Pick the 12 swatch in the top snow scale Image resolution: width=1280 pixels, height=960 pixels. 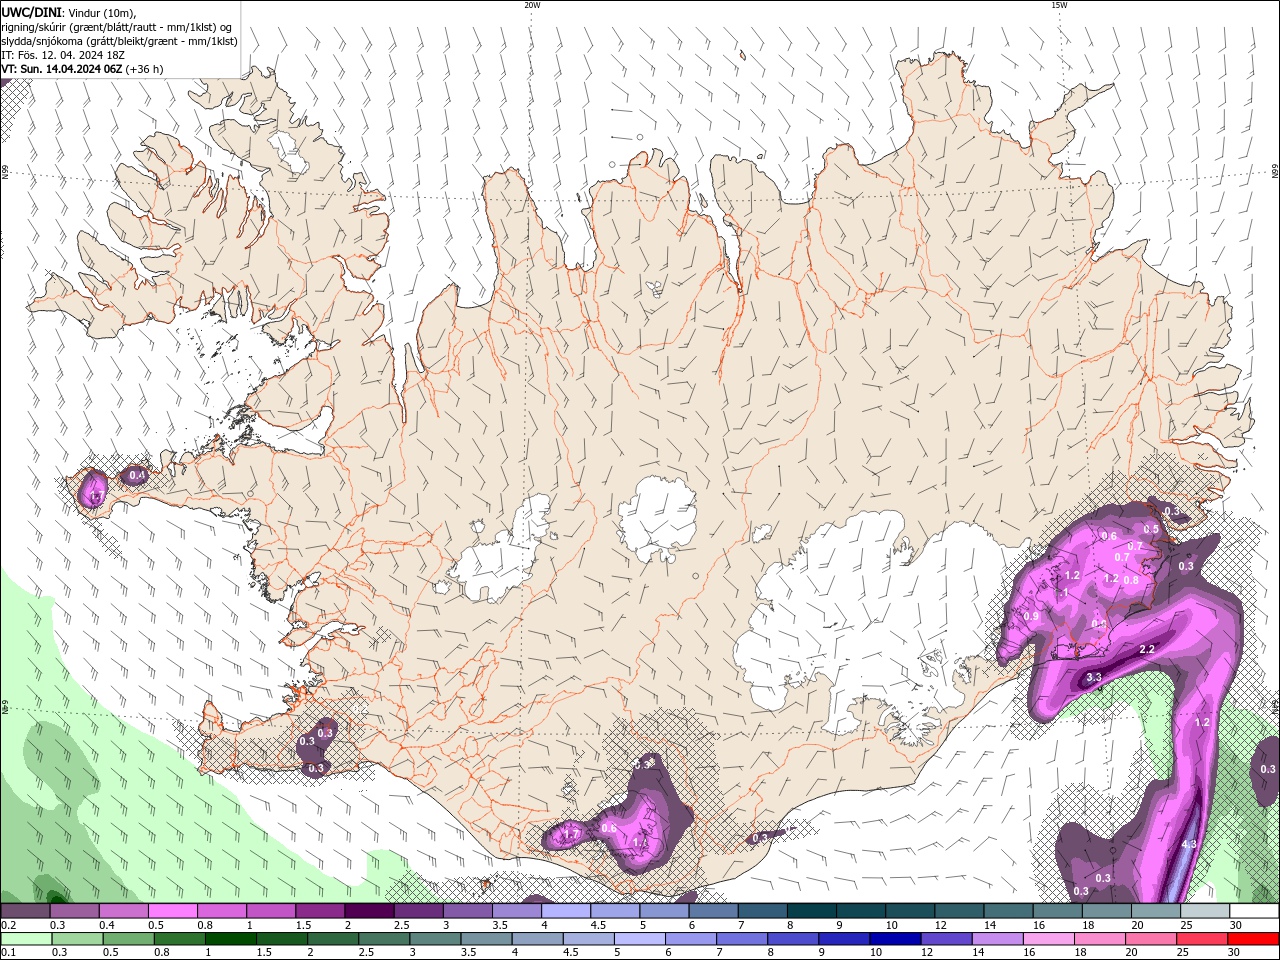coord(960,911)
